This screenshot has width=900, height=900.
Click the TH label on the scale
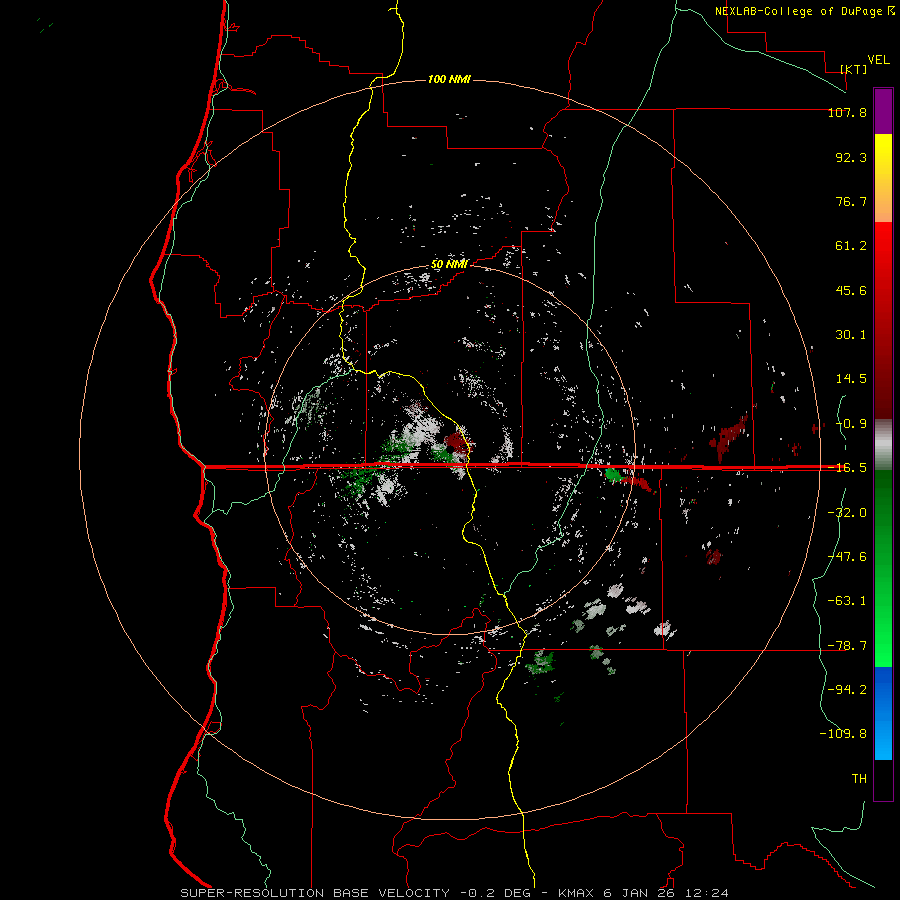tap(859, 779)
